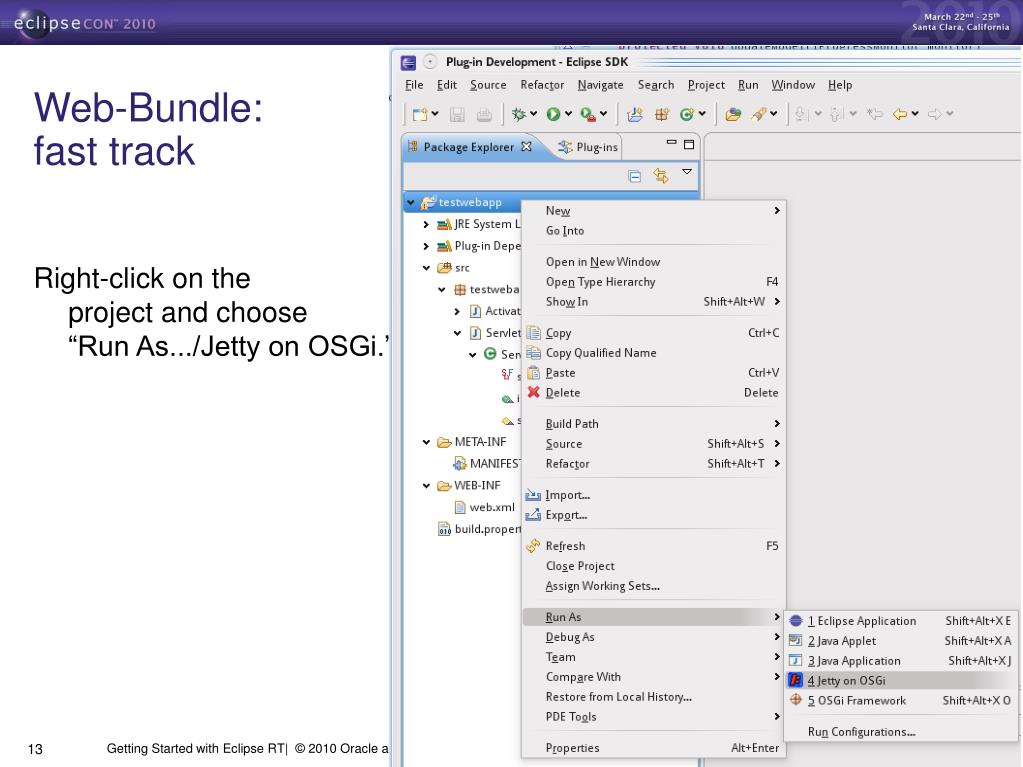Choose "3 Java Application" in the submenu
Image resolution: width=1023 pixels, height=767 pixels.
point(900,661)
